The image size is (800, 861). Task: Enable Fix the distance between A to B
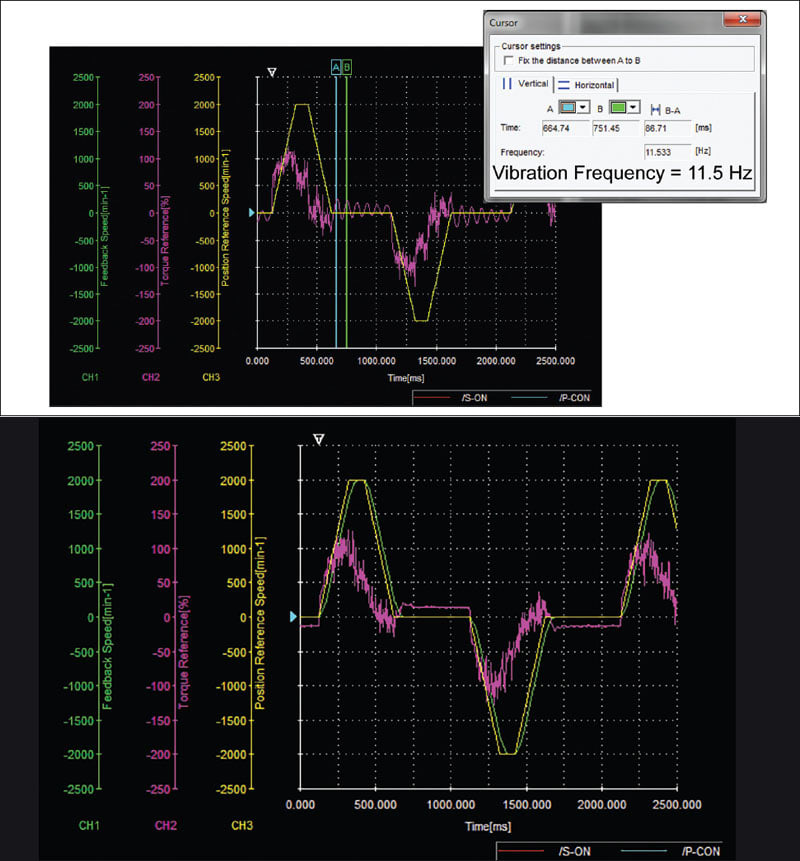[509, 60]
